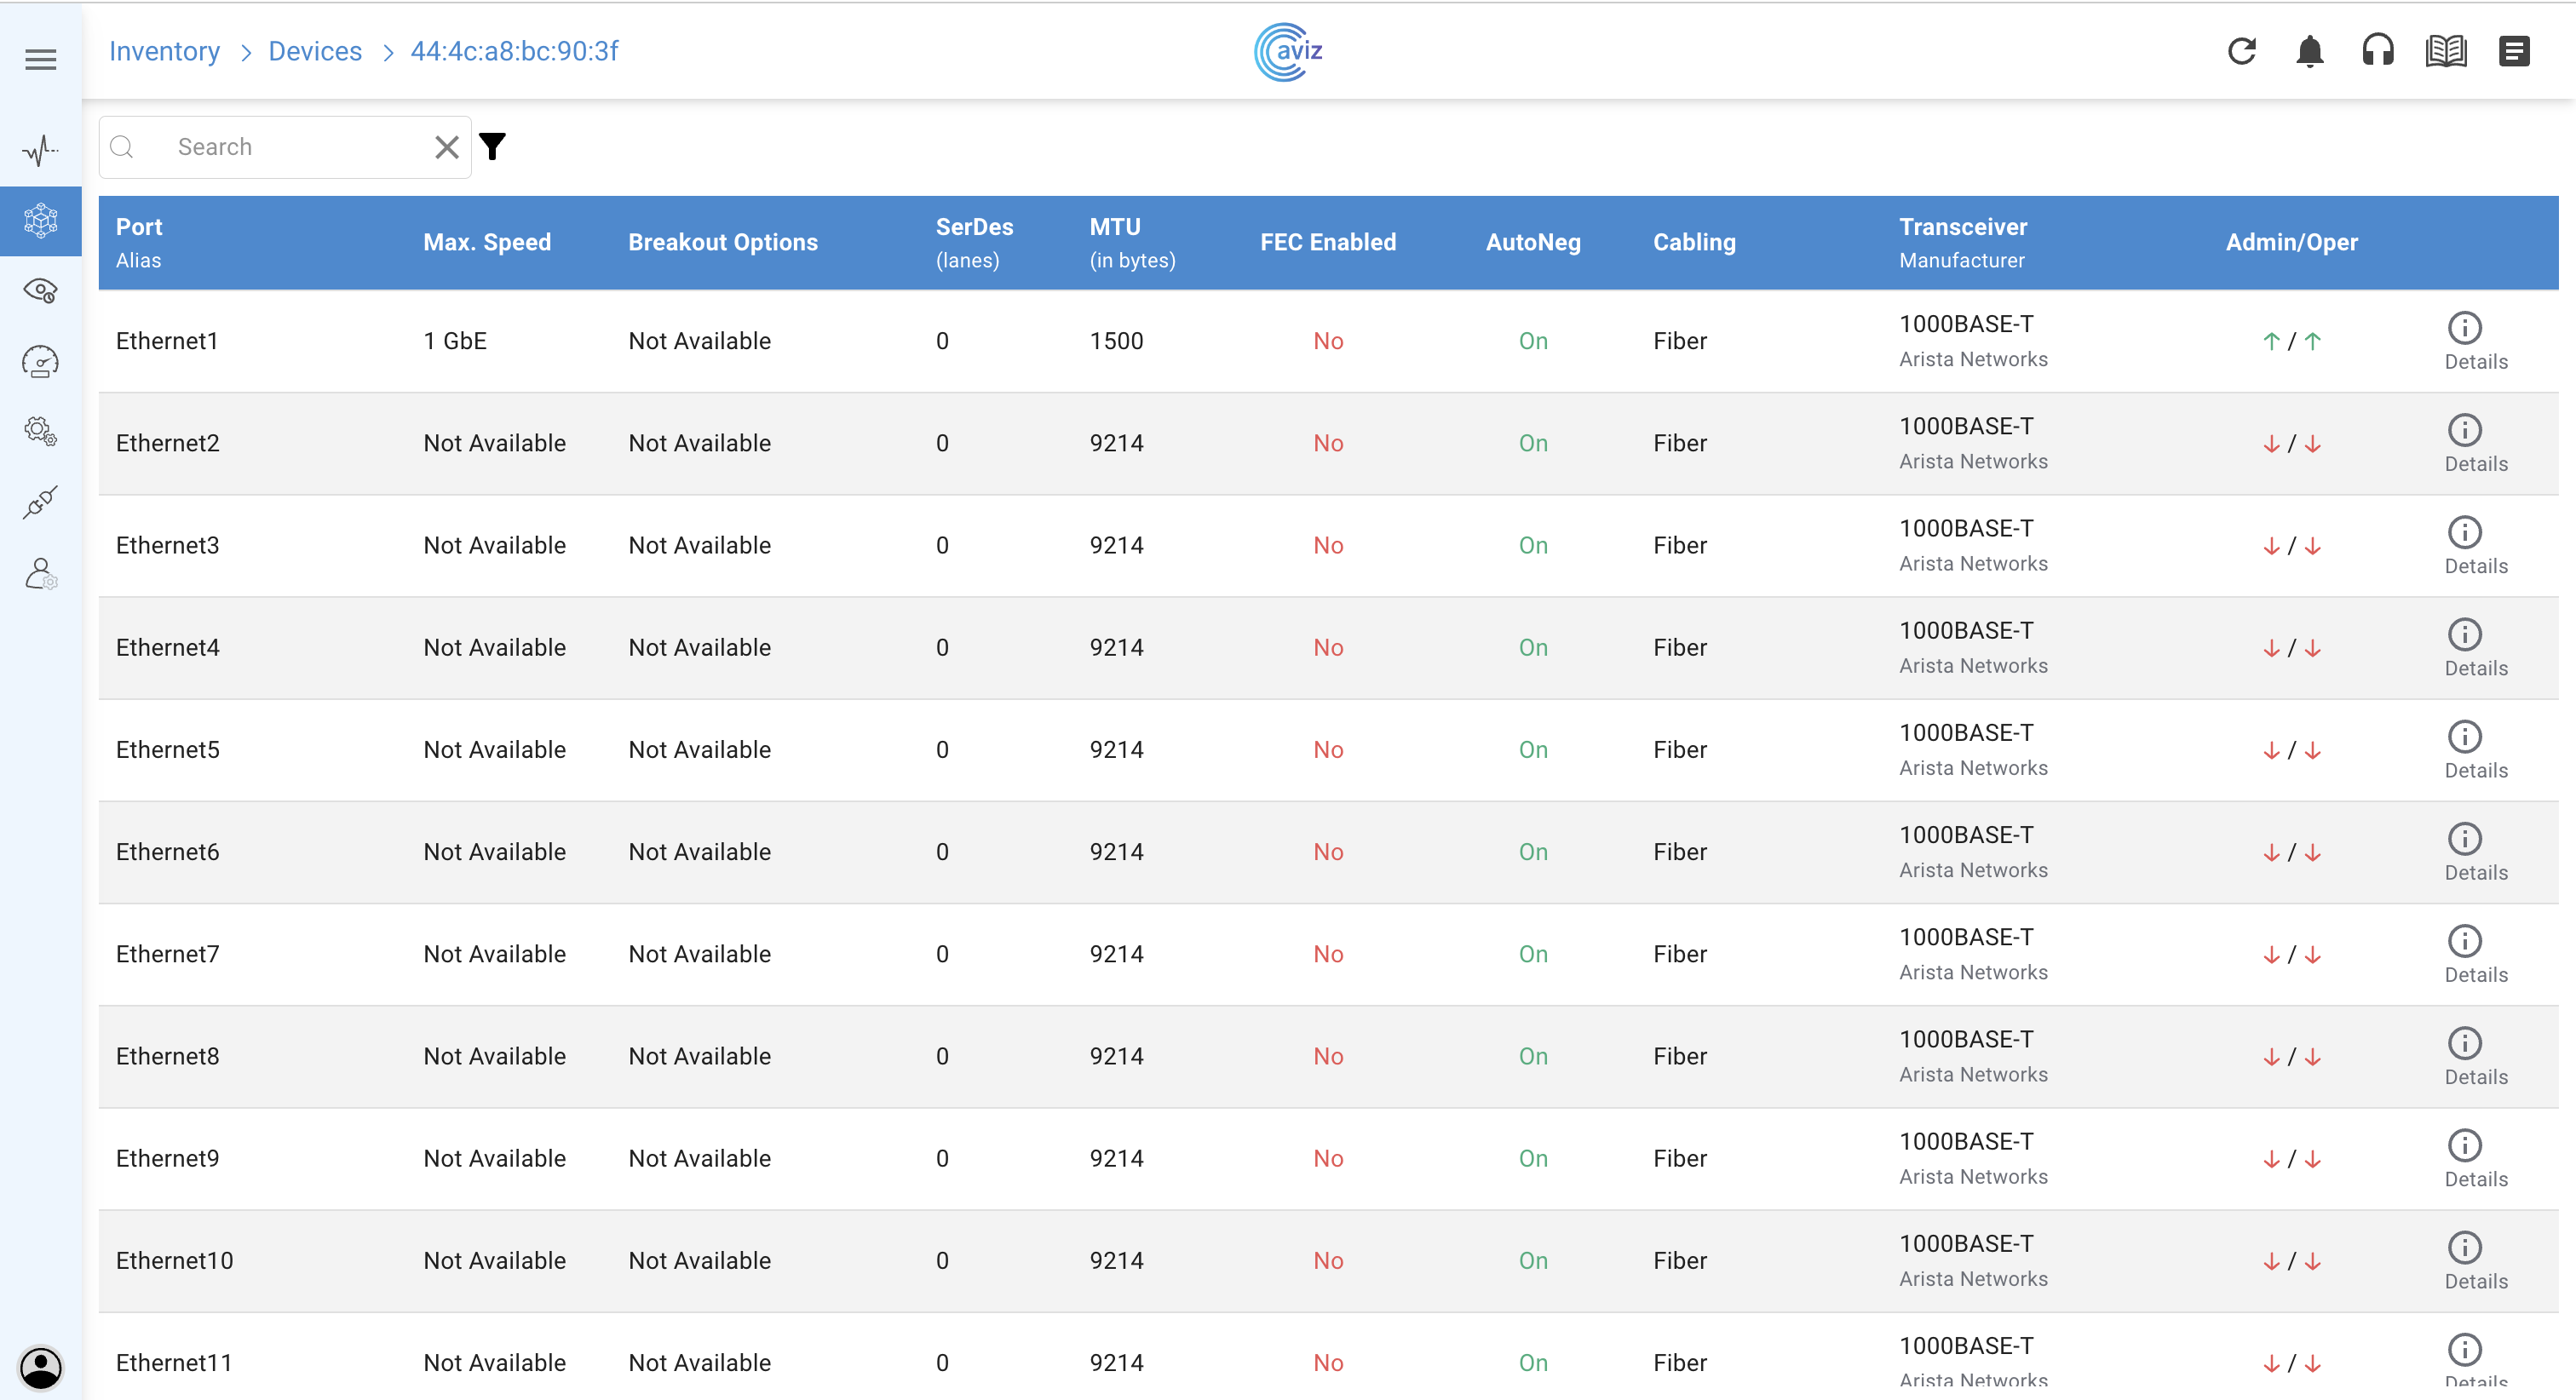Open the filter funnel next to search
Image resolution: width=2576 pixels, height=1400 pixels.
coord(492,147)
